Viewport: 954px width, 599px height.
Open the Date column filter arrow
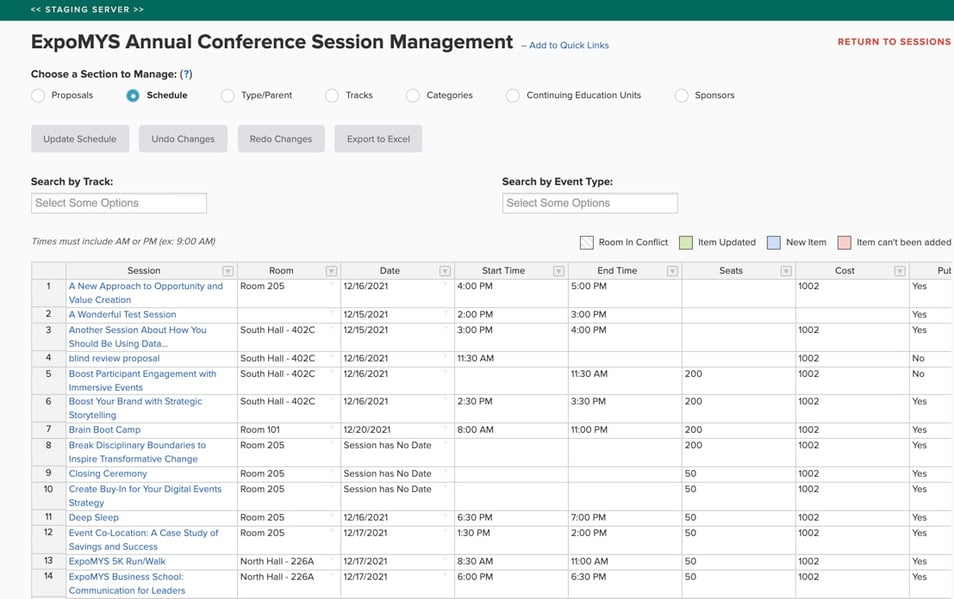(x=445, y=271)
